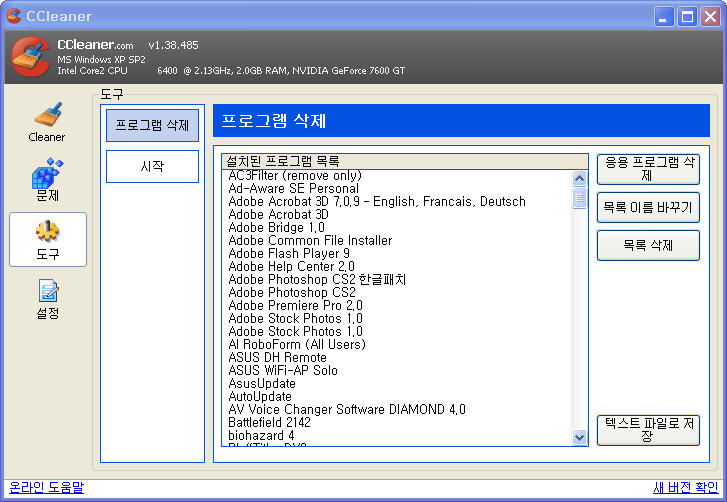
Task: Open the 문제 registry issues section
Action: coord(47,180)
